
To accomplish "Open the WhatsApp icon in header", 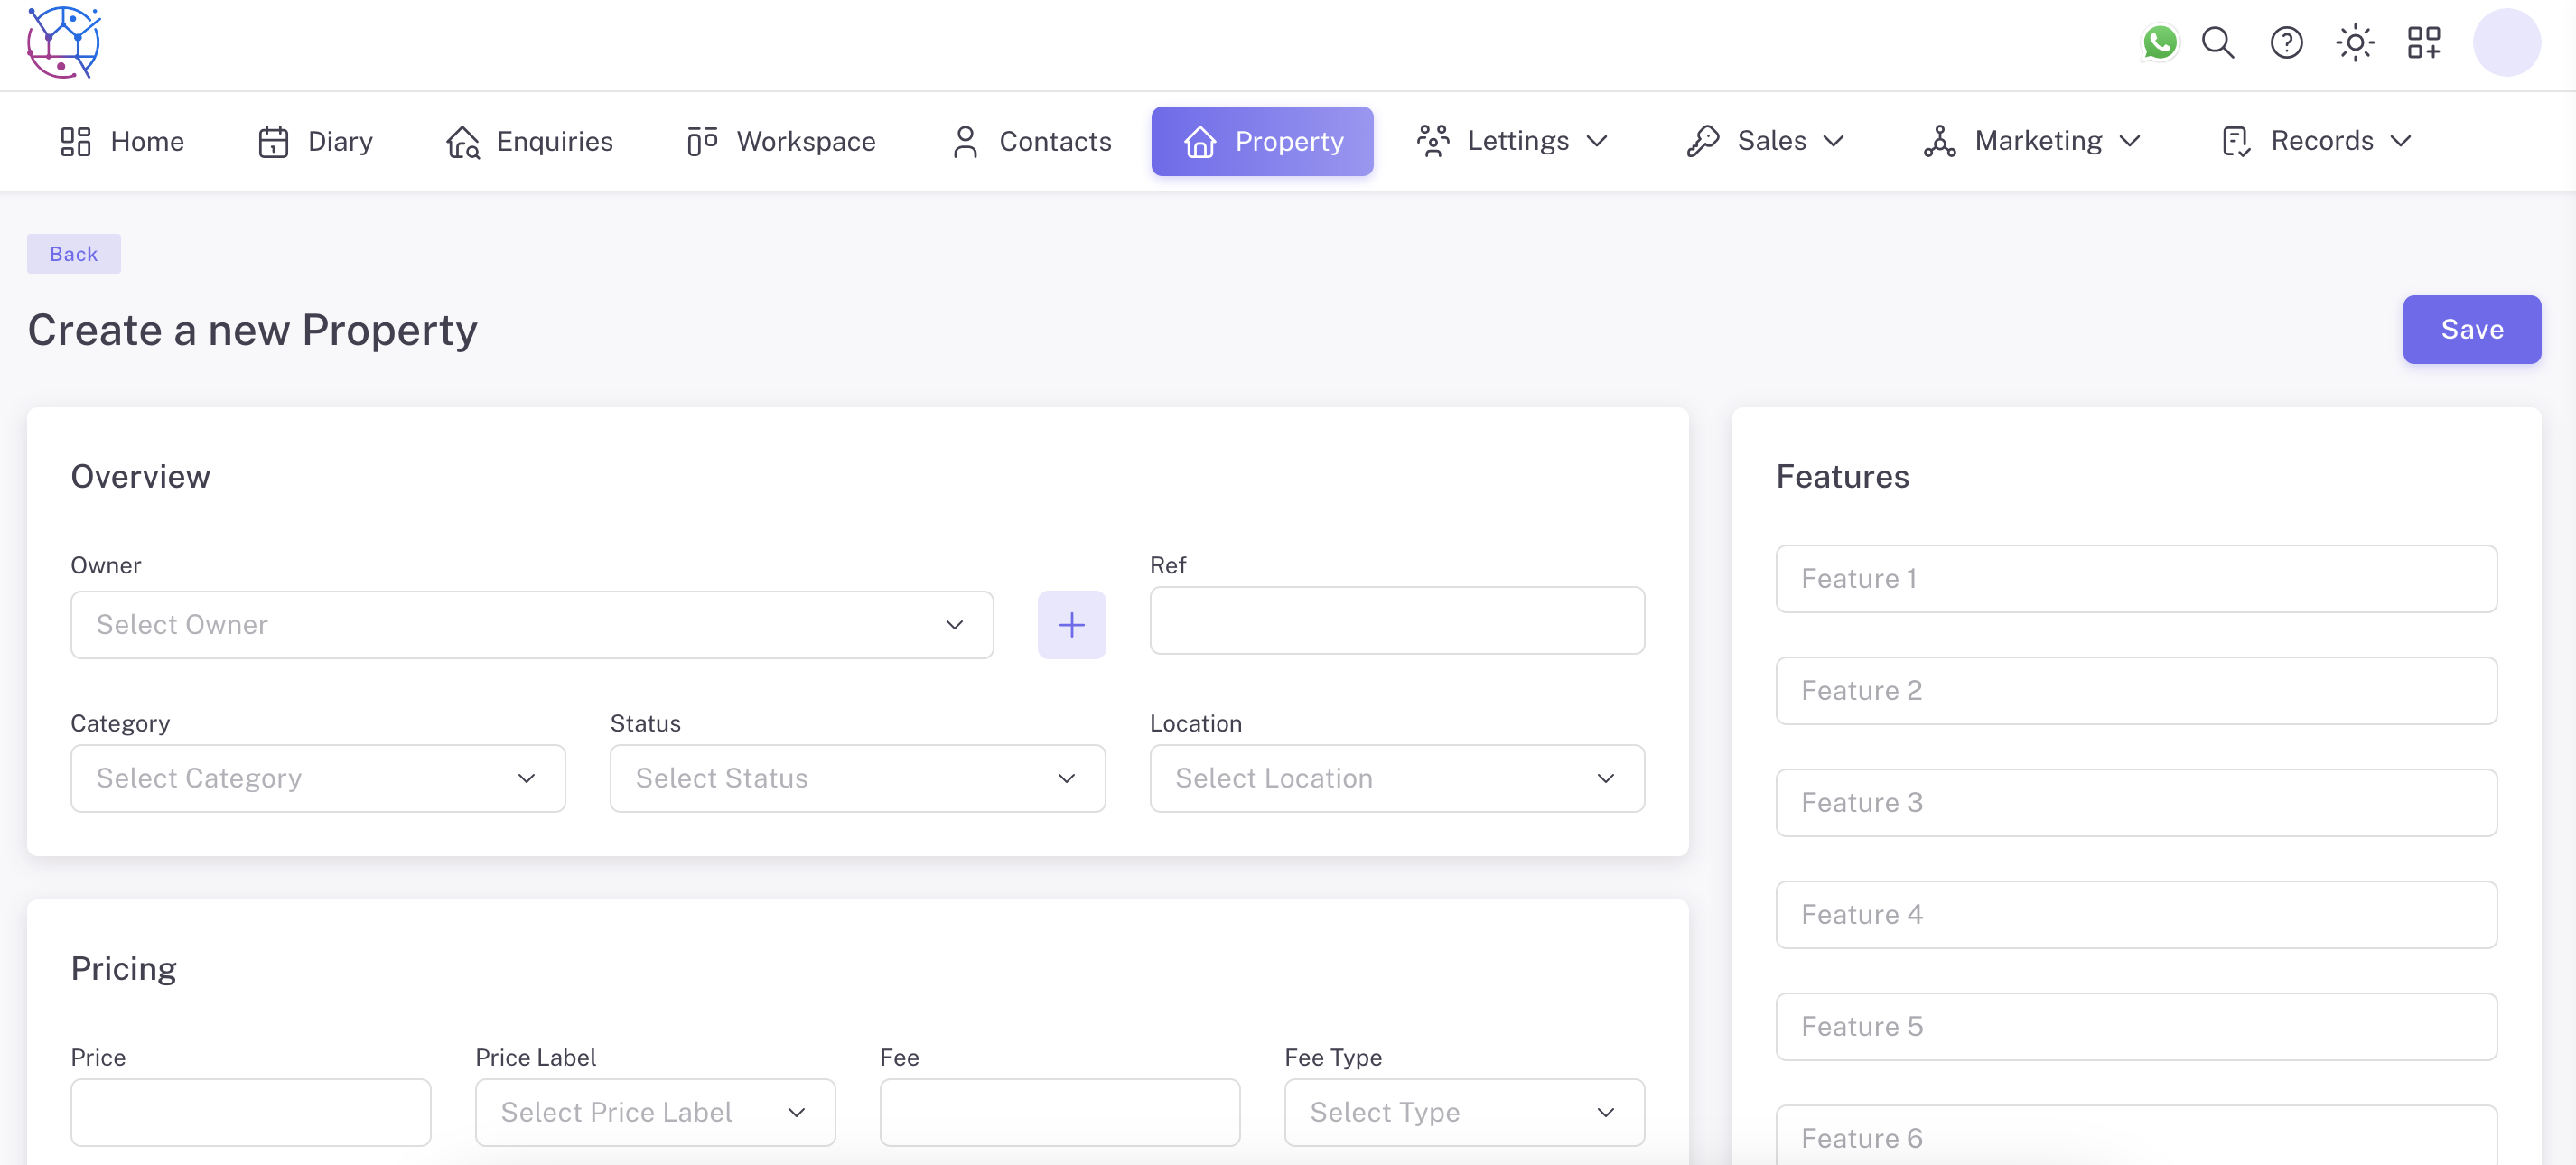I will (2159, 43).
